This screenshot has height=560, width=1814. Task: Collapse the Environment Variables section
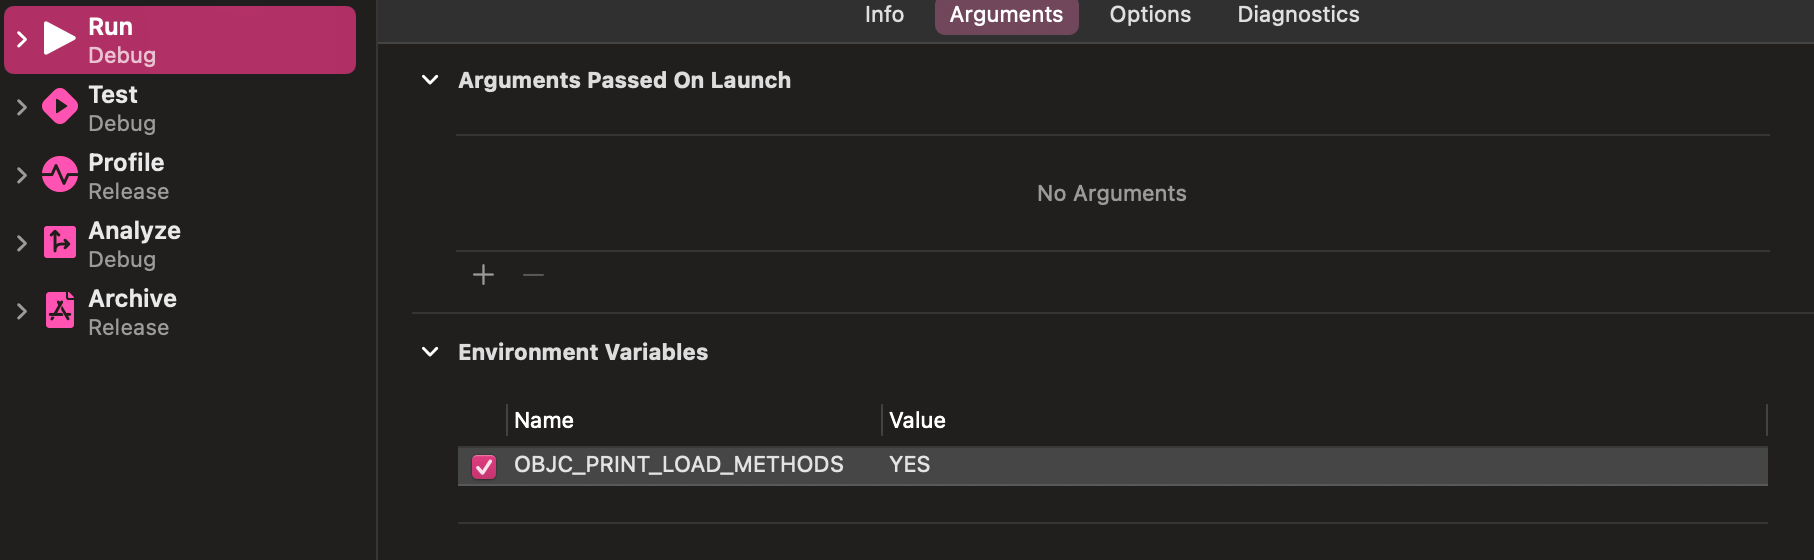tap(430, 352)
